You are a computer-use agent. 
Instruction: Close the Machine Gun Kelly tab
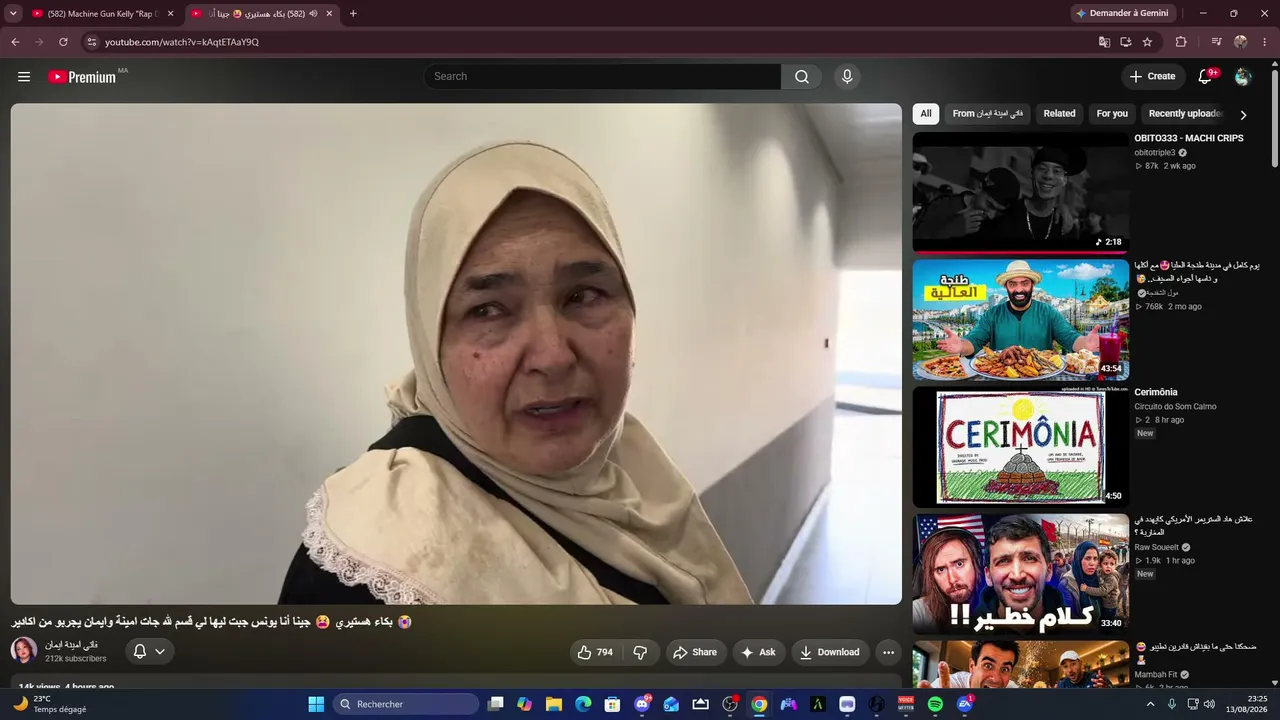pyautogui.click(x=171, y=14)
